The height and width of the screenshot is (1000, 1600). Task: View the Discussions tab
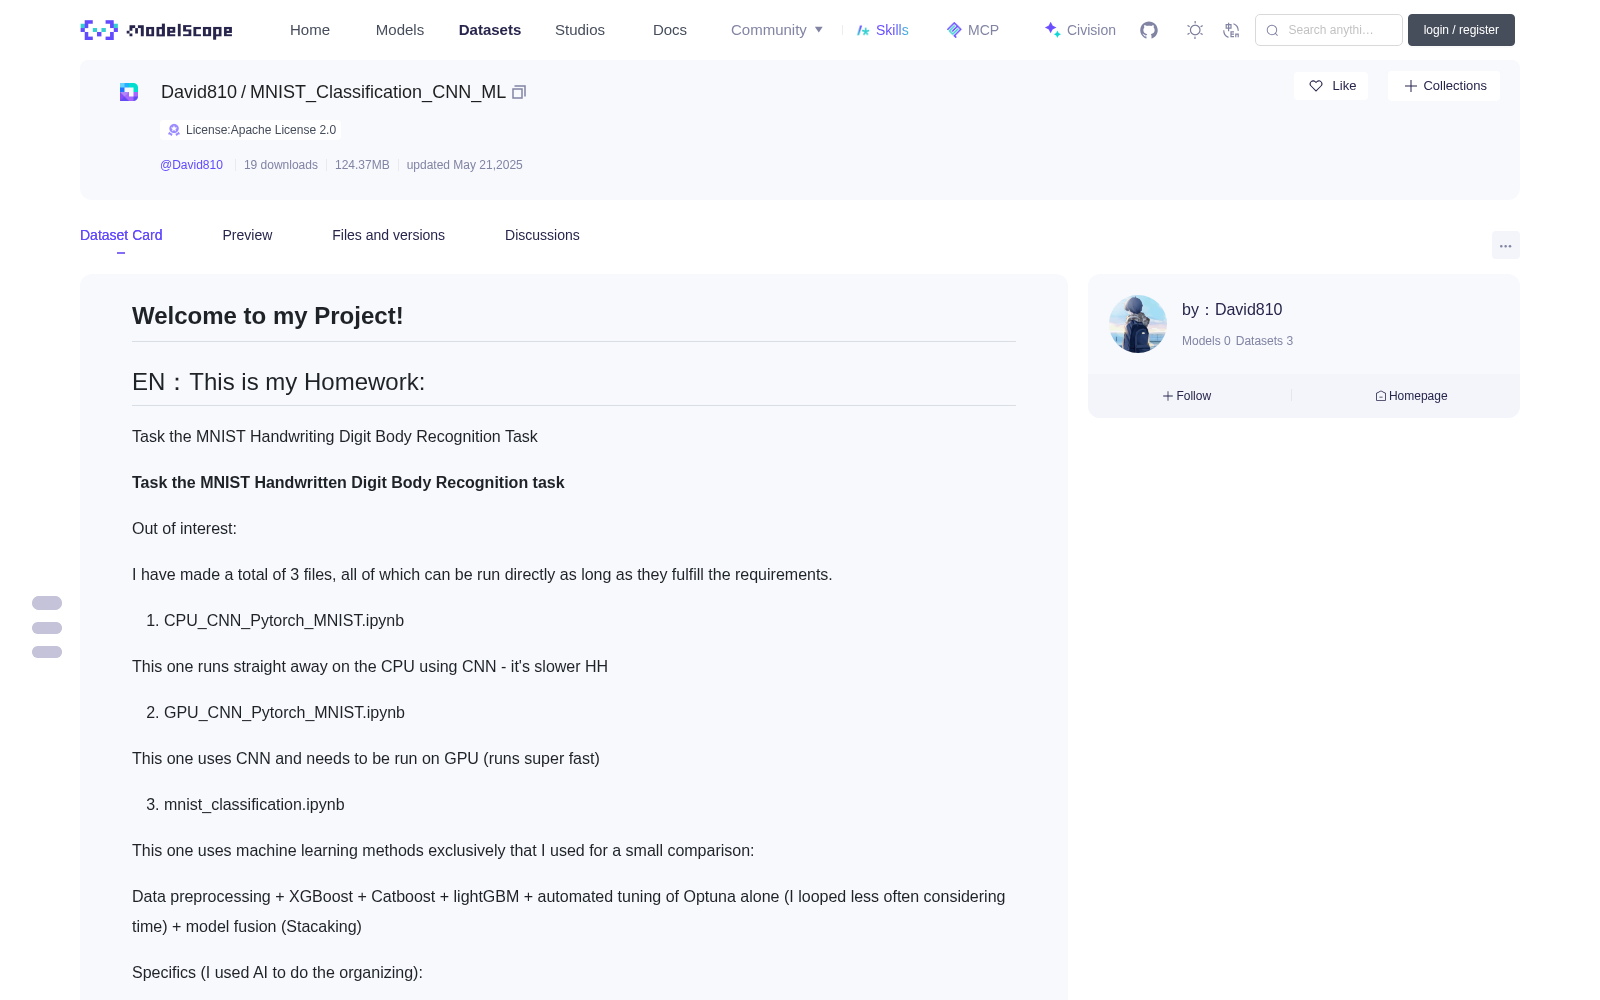(542, 235)
